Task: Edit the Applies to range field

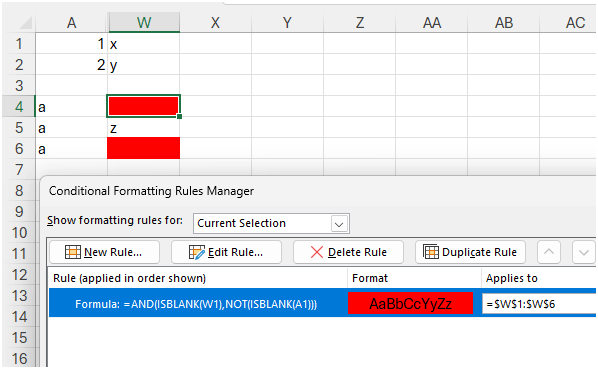Action: click(x=539, y=304)
